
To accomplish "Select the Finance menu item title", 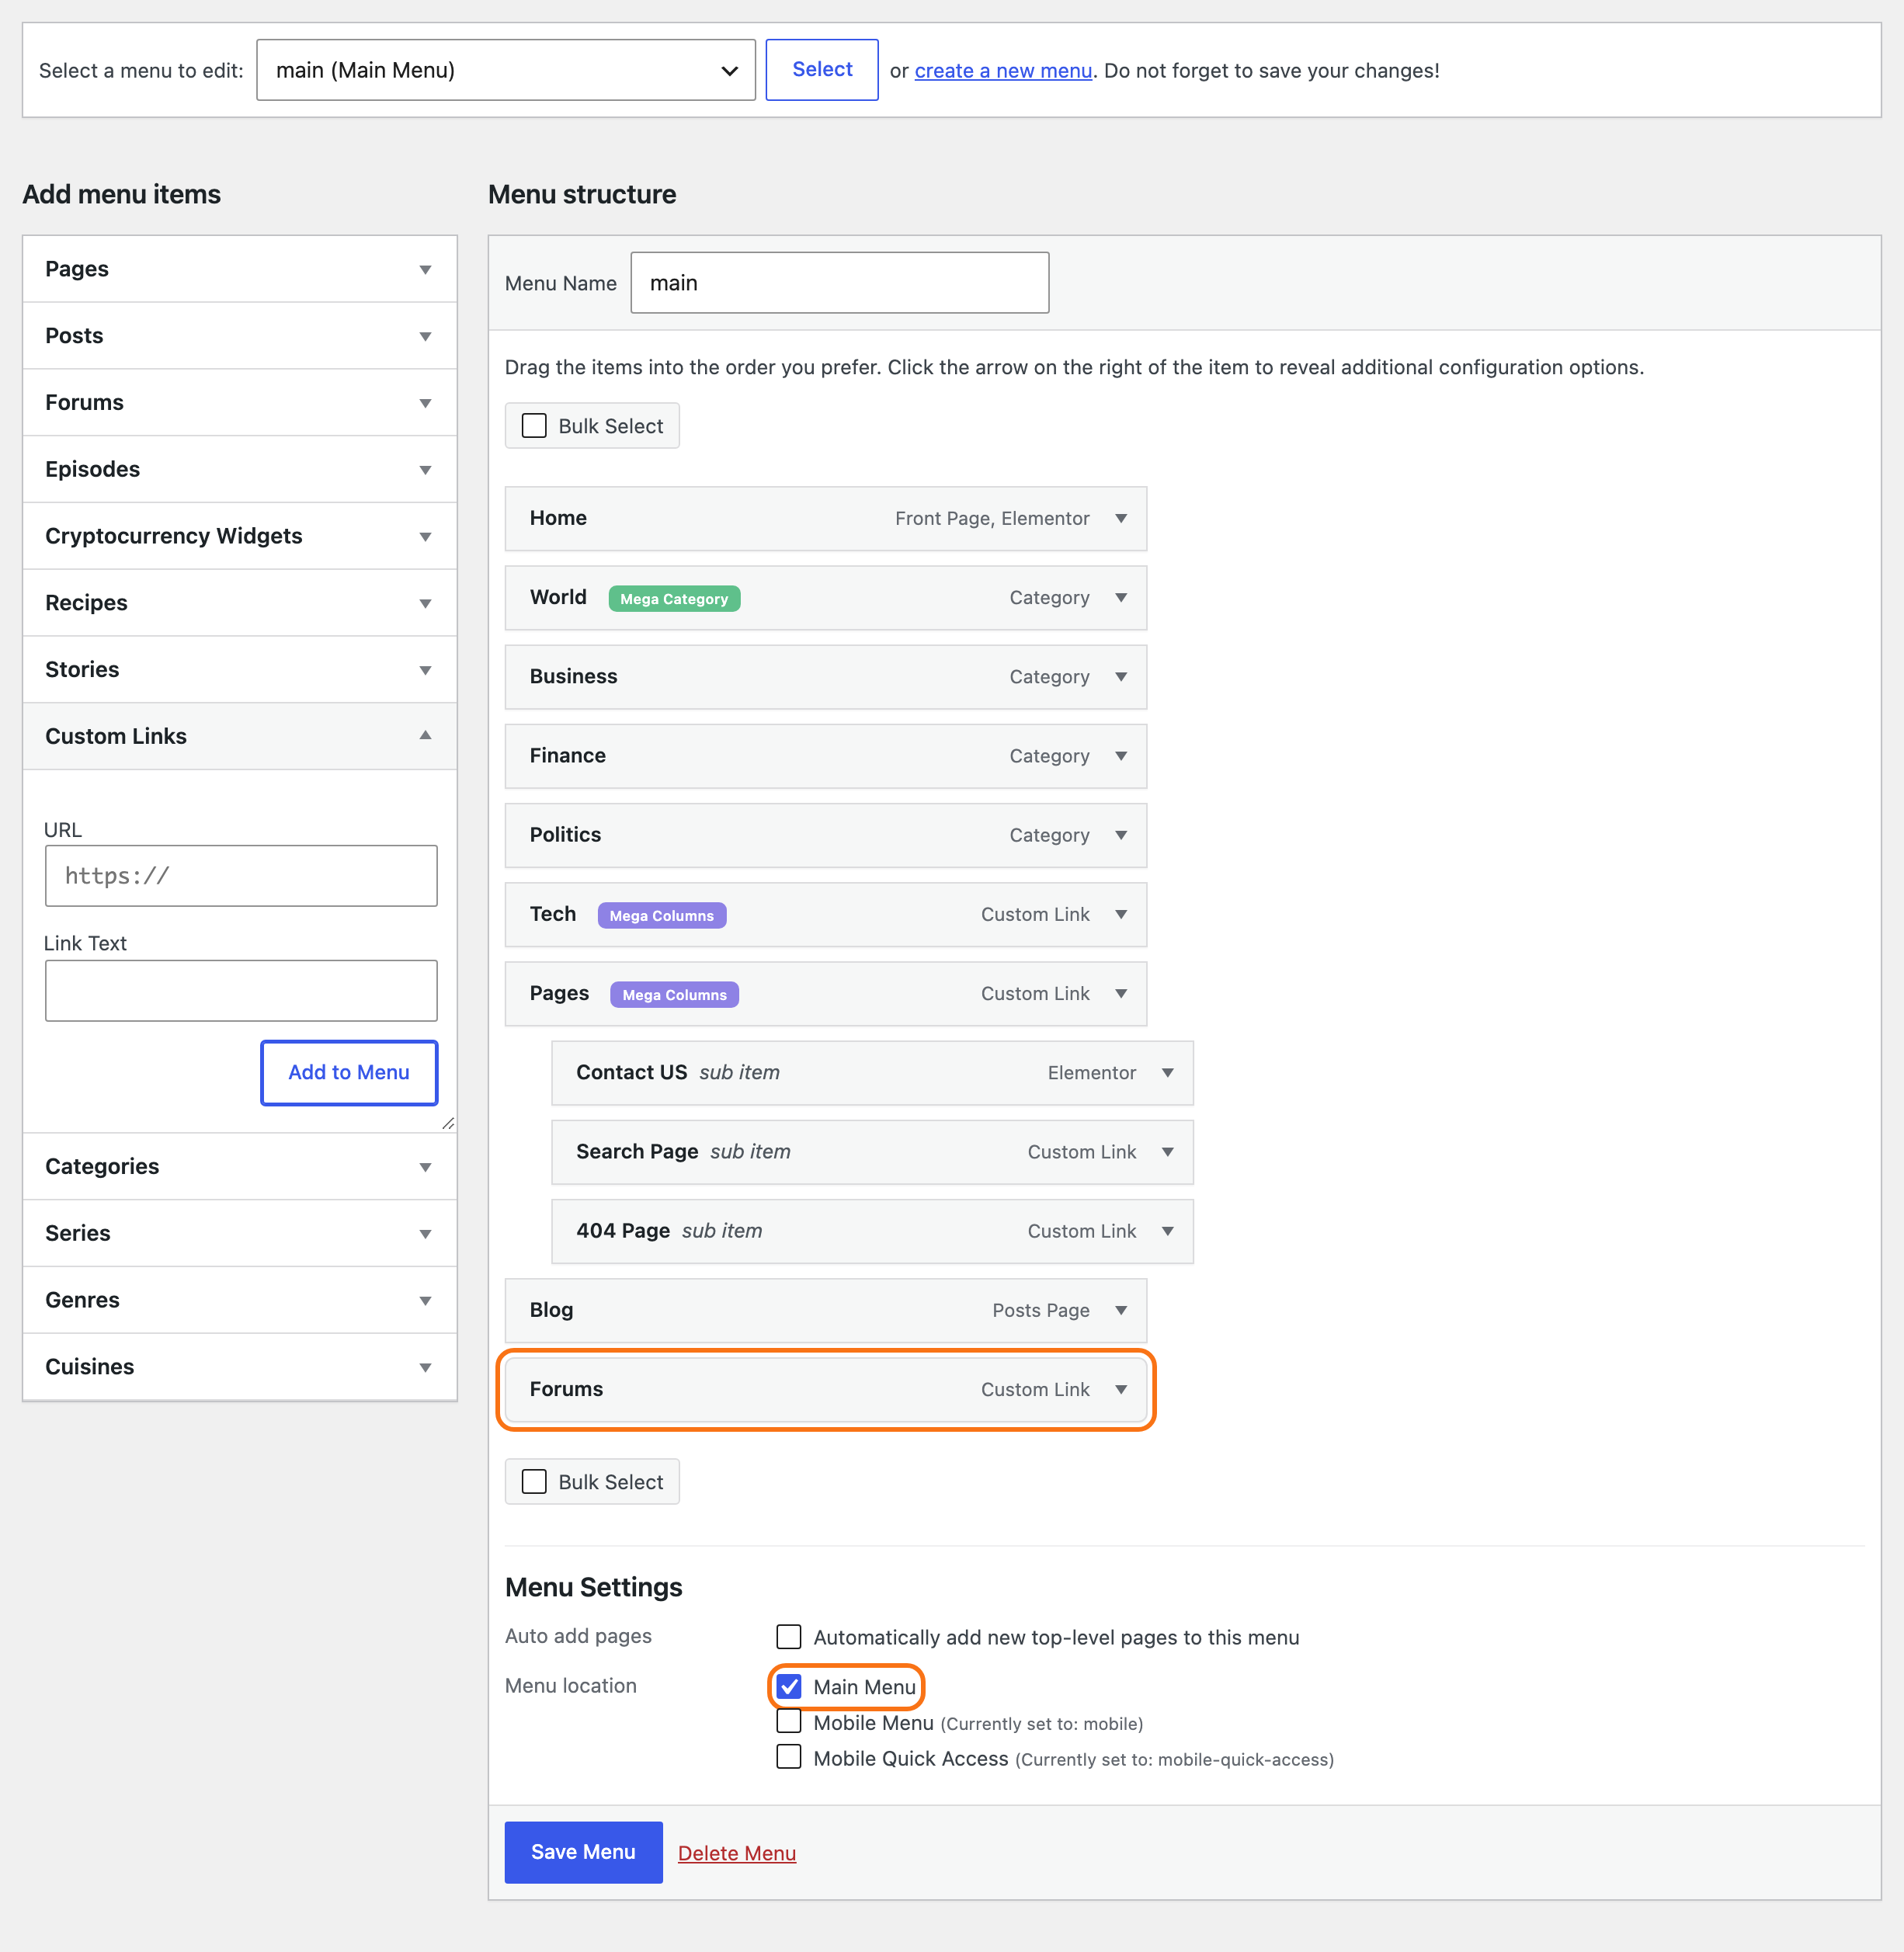I will (x=568, y=756).
